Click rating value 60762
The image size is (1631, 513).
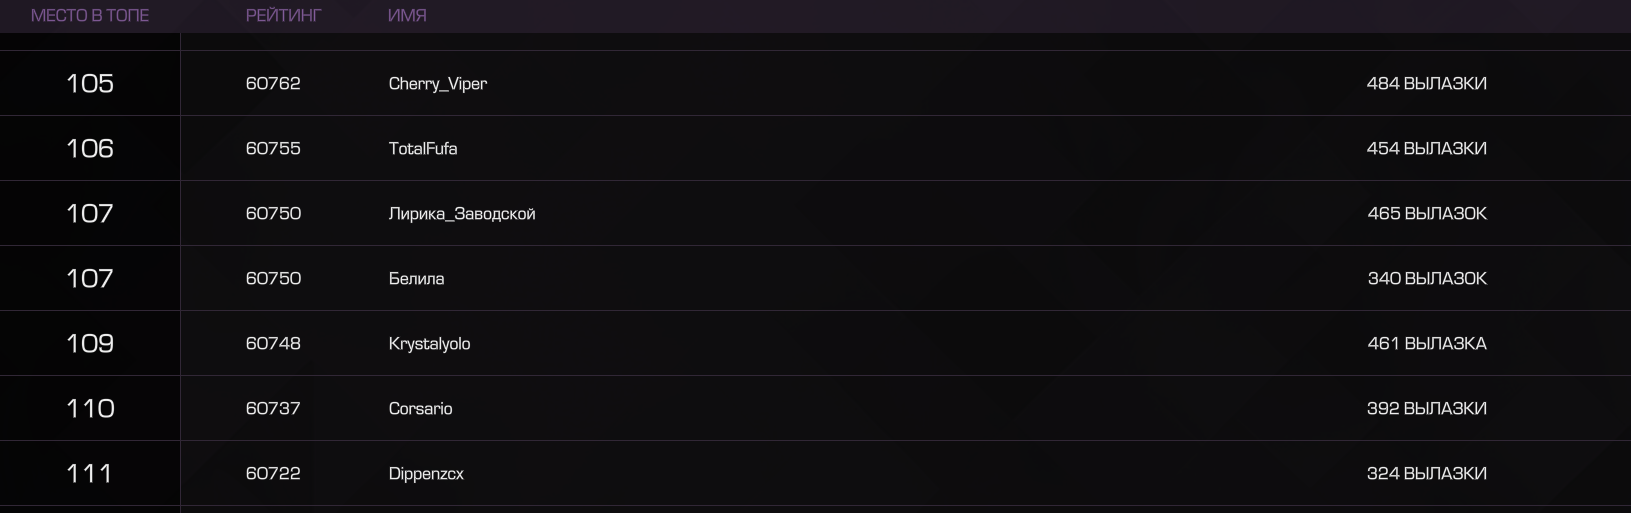[273, 84]
